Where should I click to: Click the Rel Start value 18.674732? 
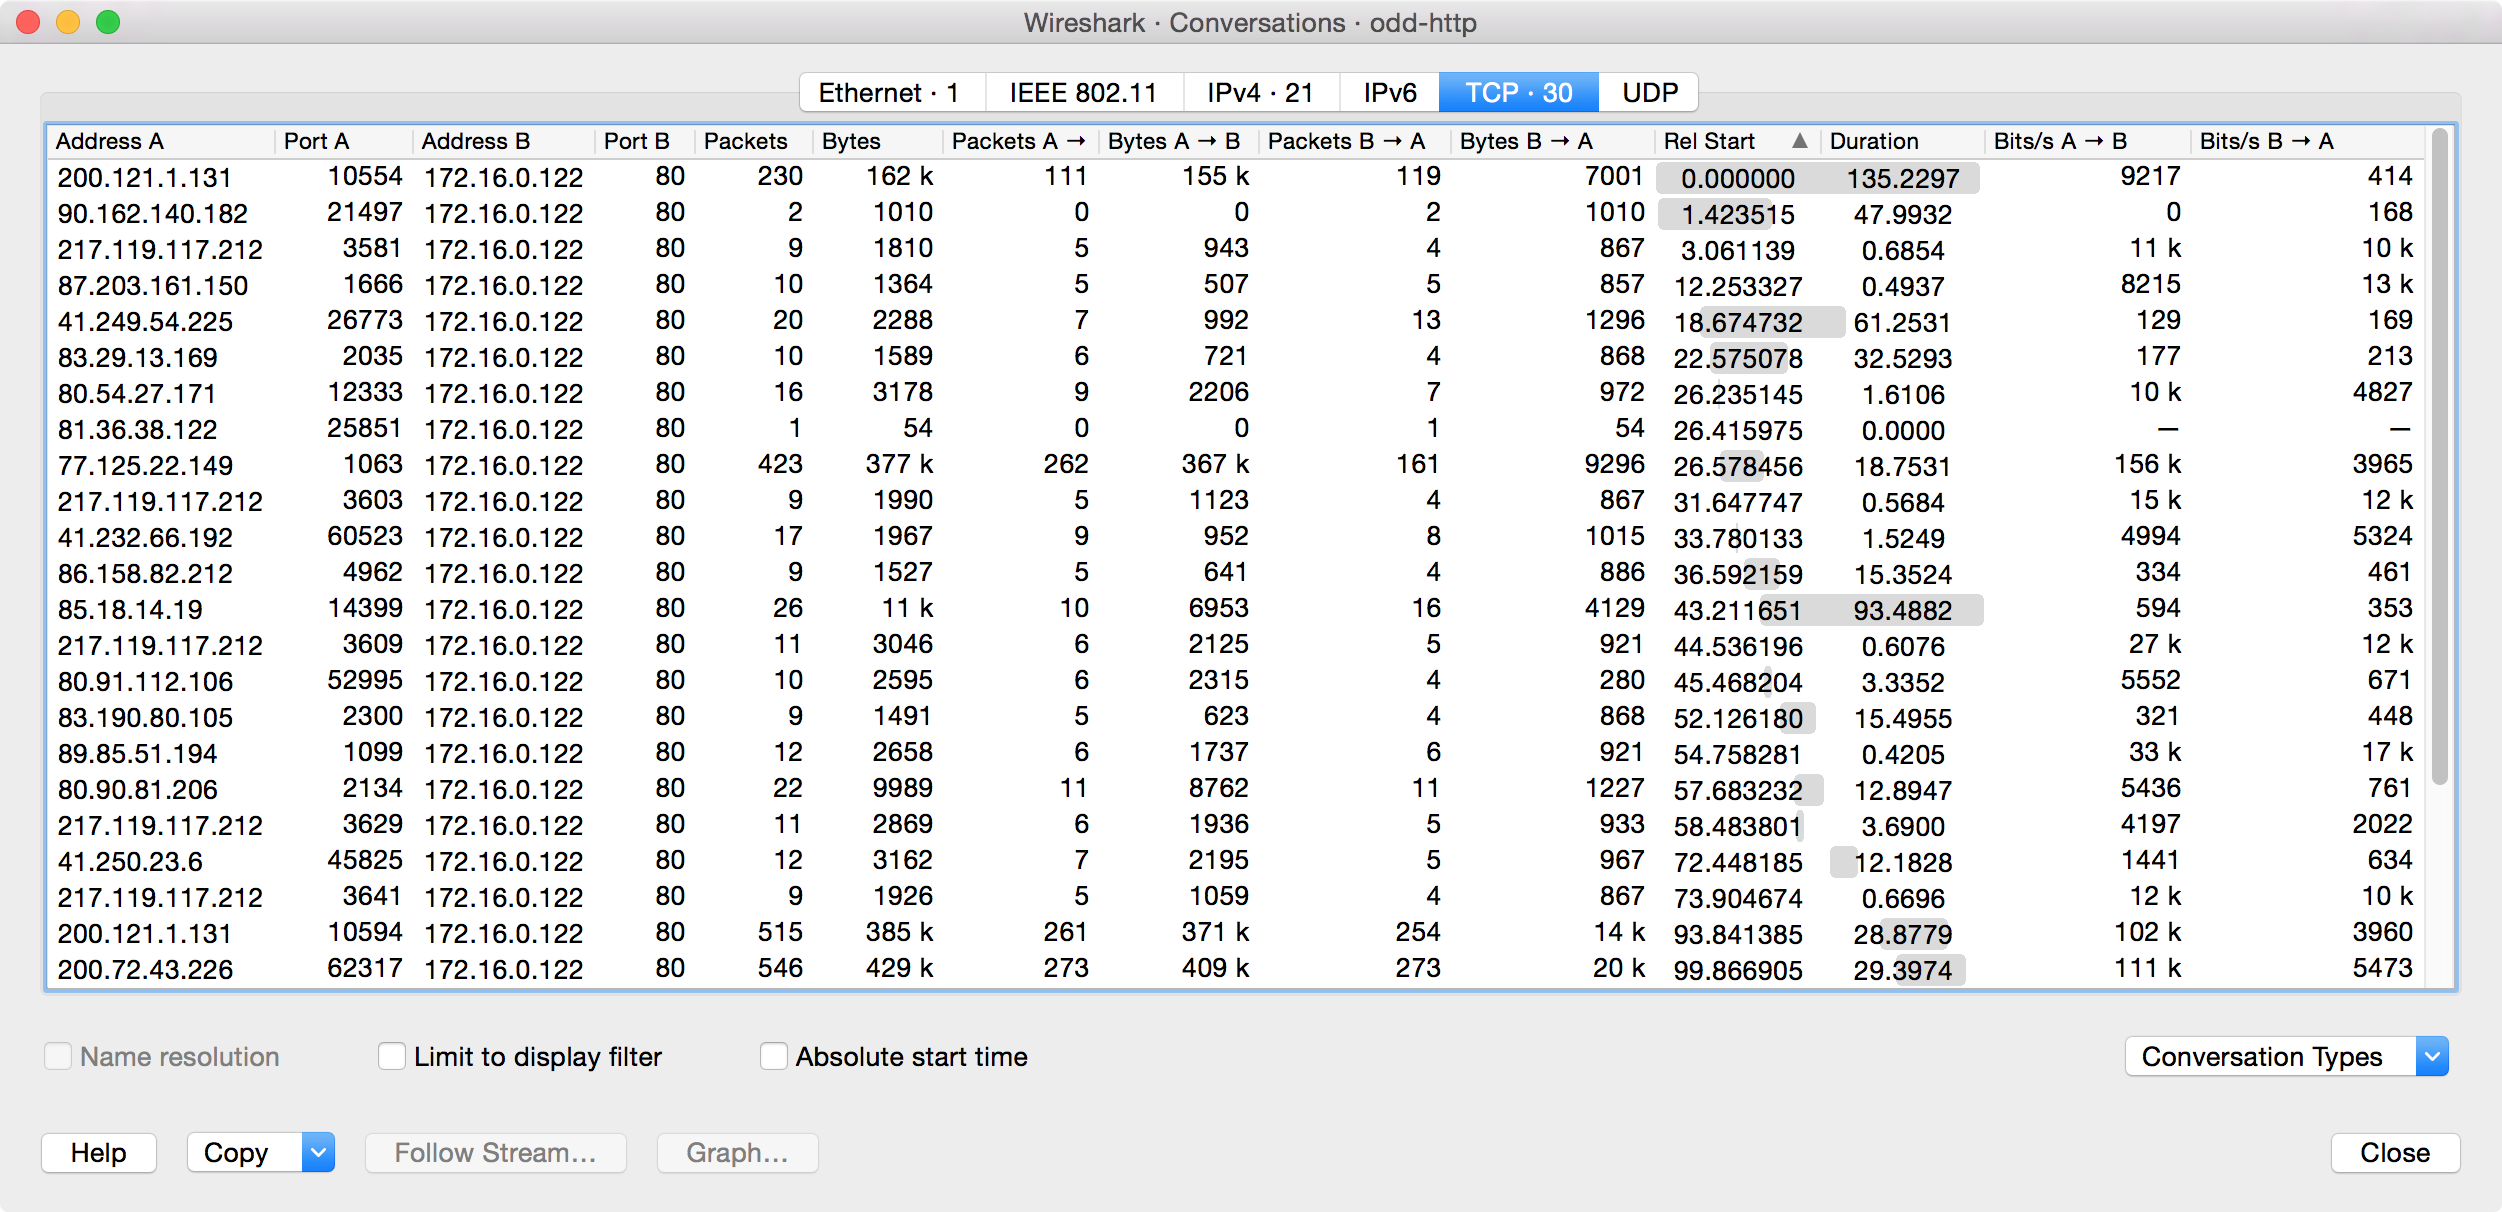point(1738,322)
